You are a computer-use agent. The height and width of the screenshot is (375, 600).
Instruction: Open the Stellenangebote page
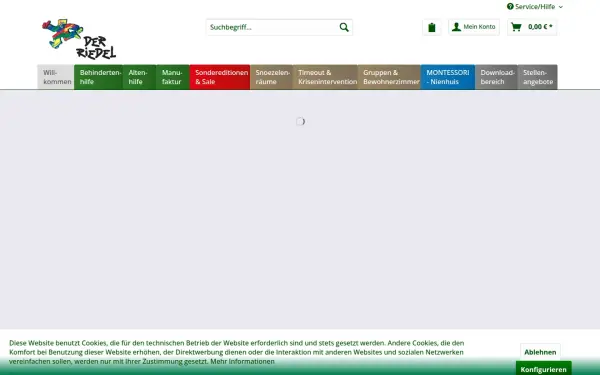tap(538, 77)
